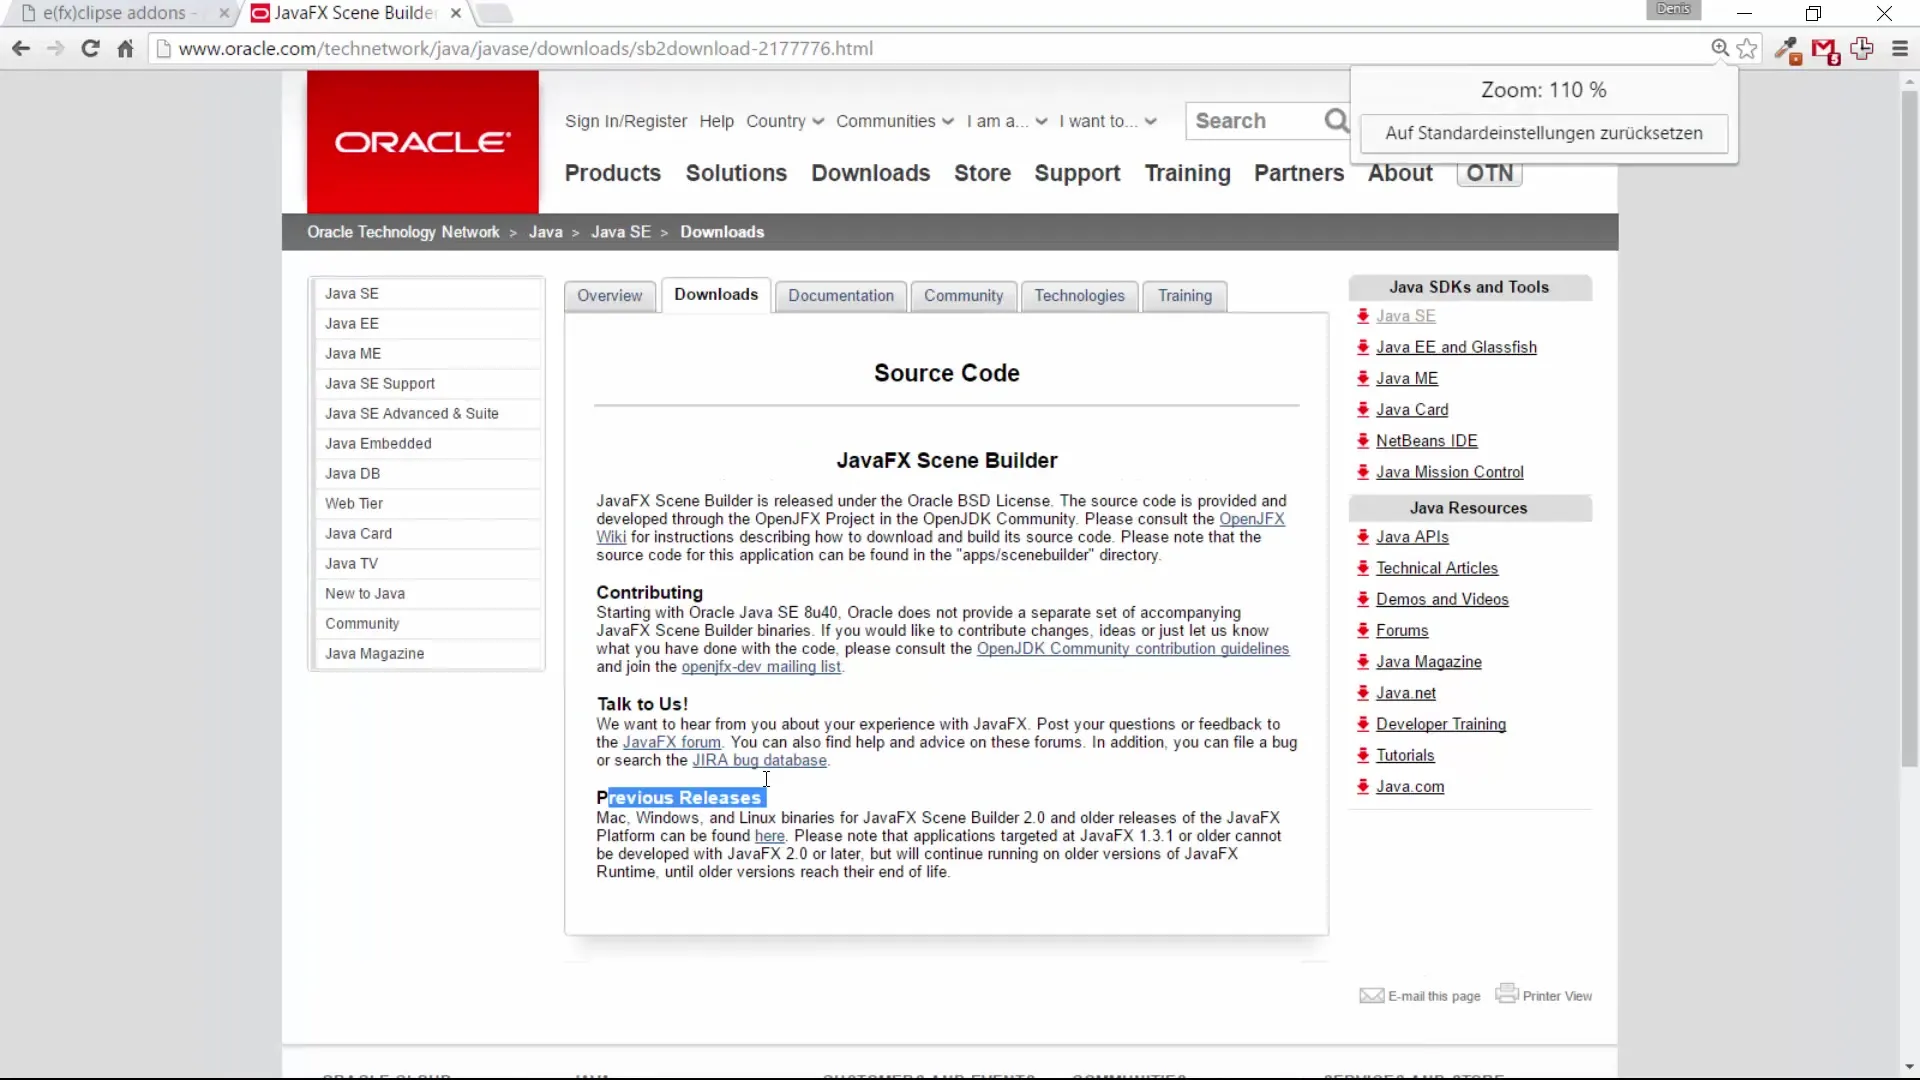The image size is (1920, 1080).
Task: Open the Training main menu
Action: (x=1187, y=173)
